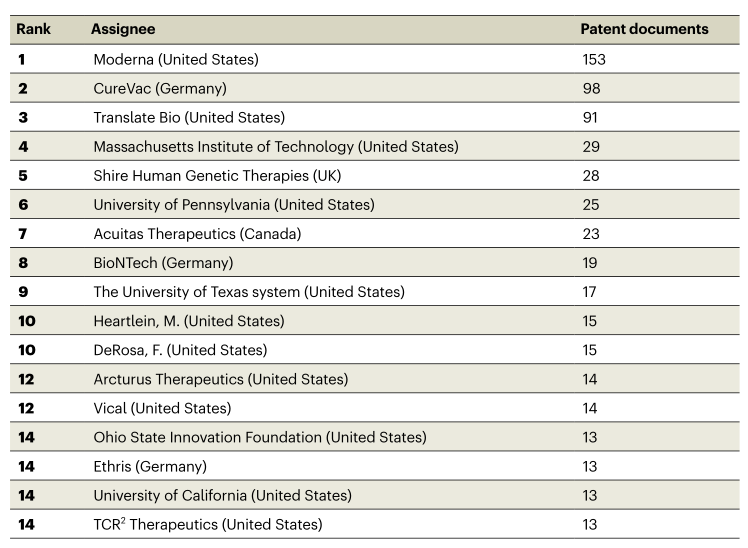Click the Vical (United States) cell
Screen dimensions: 748x548
(x=162, y=408)
